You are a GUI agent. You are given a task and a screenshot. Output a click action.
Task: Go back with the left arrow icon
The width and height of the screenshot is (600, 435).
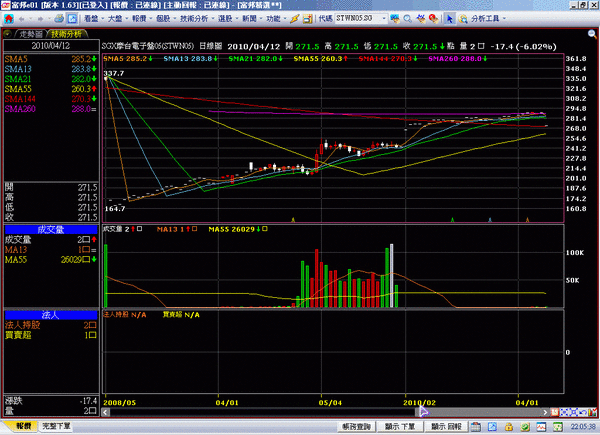(x=22, y=19)
